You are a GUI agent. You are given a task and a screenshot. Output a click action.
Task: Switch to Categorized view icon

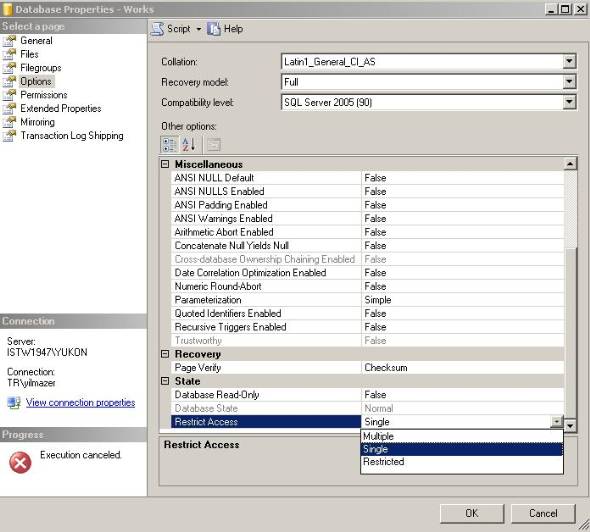pos(169,144)
